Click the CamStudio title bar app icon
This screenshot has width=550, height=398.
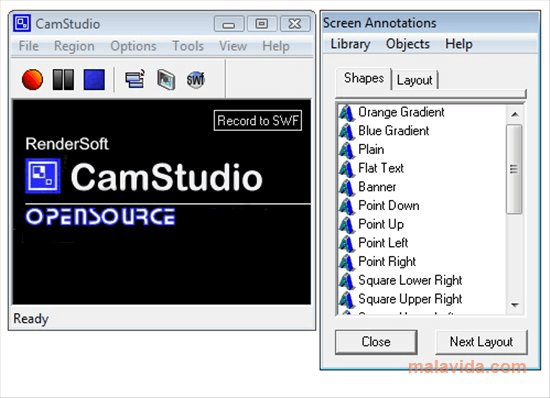point(22,23)
